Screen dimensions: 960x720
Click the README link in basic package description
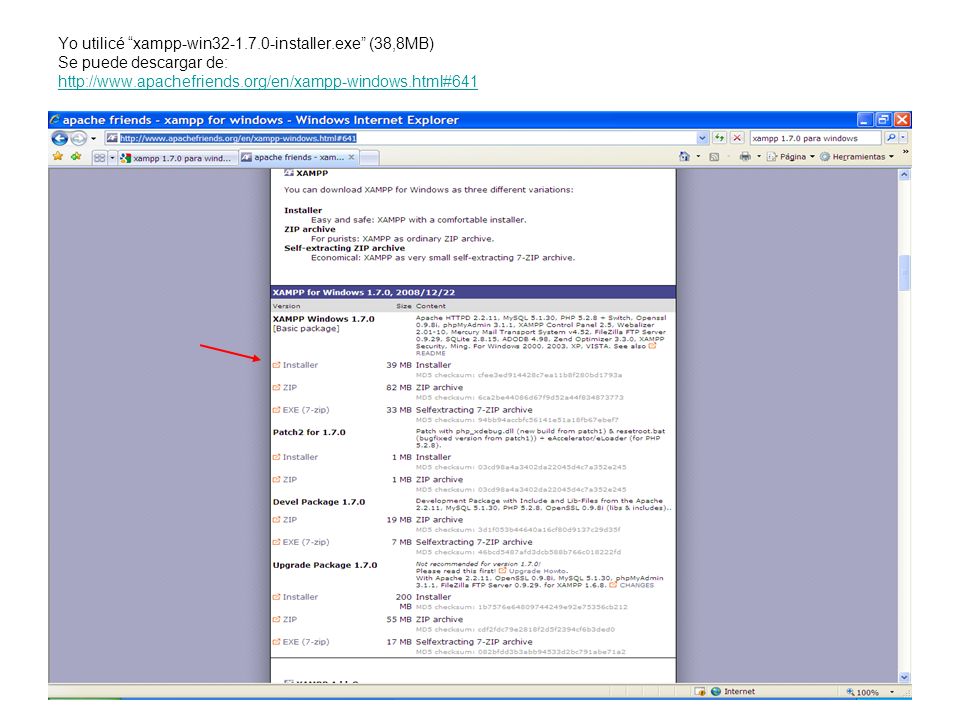431,353
